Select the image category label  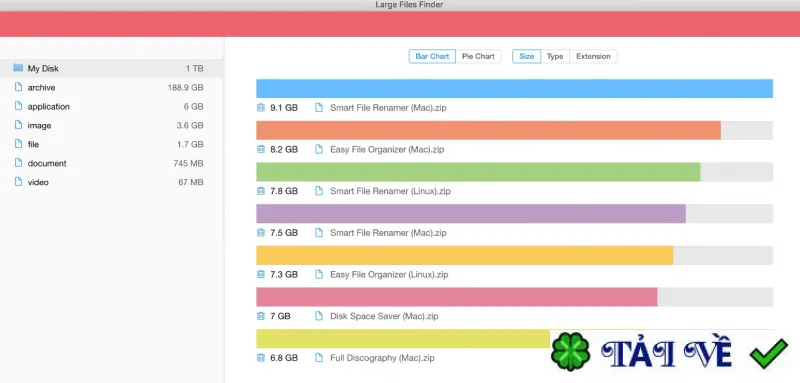39,125
